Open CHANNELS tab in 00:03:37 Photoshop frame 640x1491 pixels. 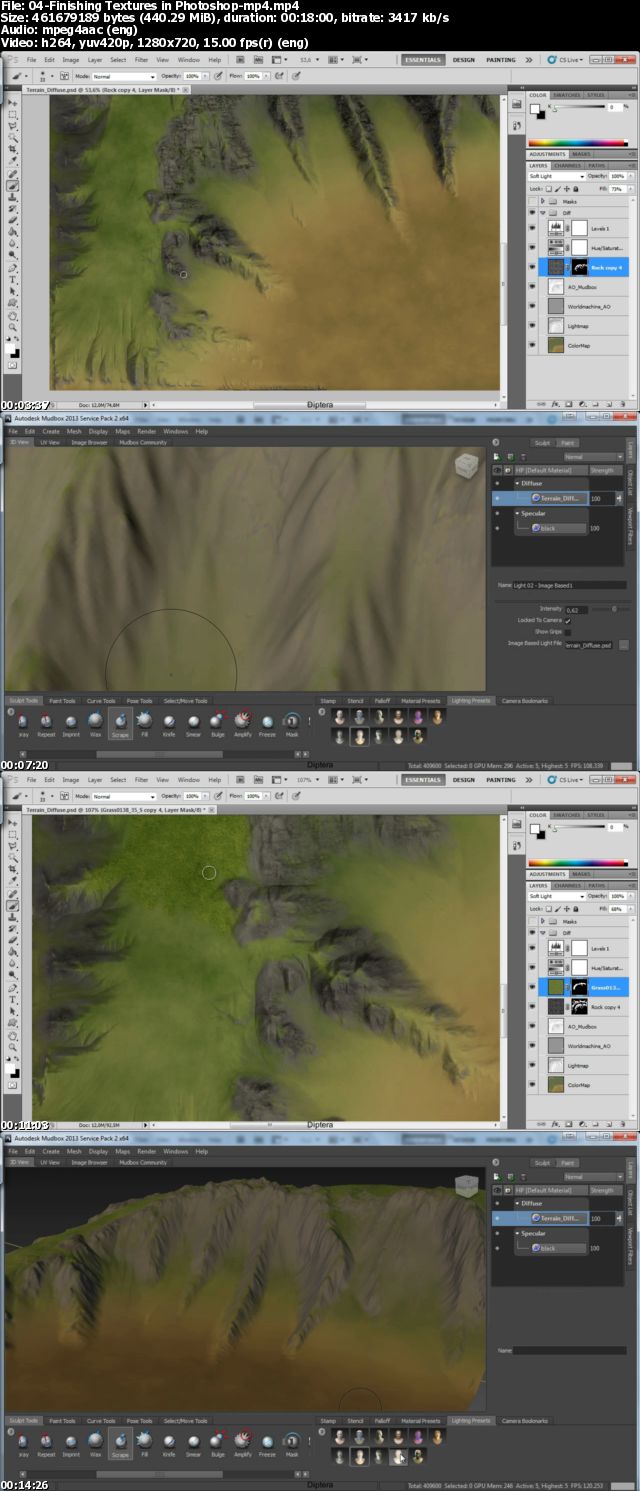click(x=569, y=165)
